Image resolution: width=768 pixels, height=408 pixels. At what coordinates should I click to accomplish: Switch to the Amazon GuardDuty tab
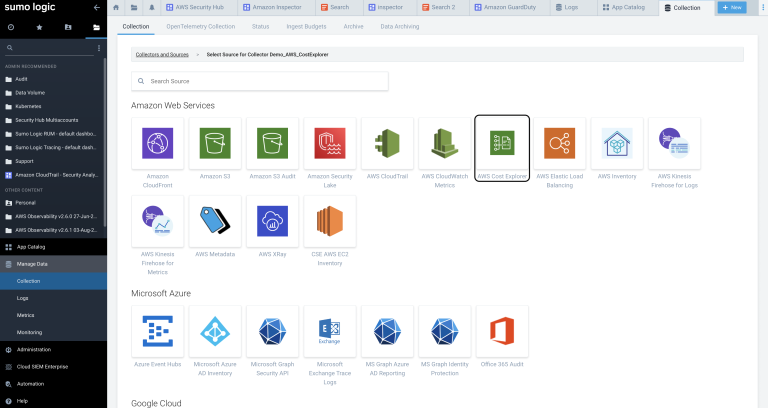point(505,7)
